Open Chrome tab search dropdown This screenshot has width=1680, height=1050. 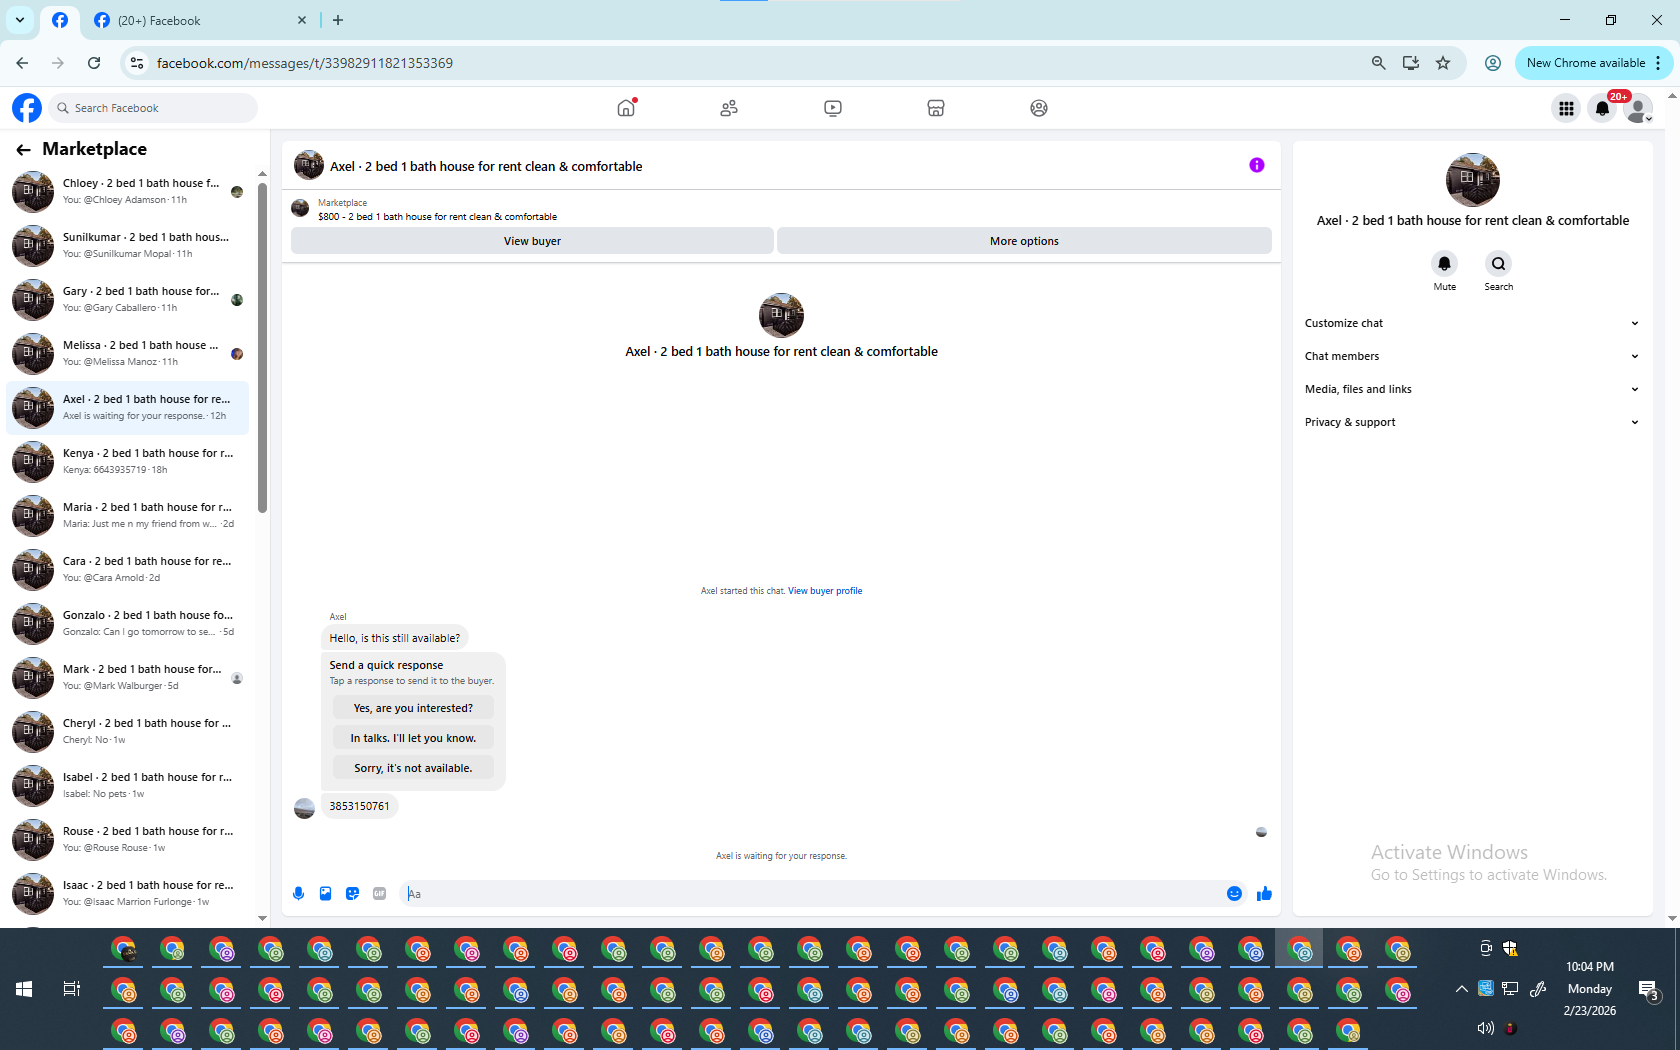pyautogui.click(x=20, y=20)
